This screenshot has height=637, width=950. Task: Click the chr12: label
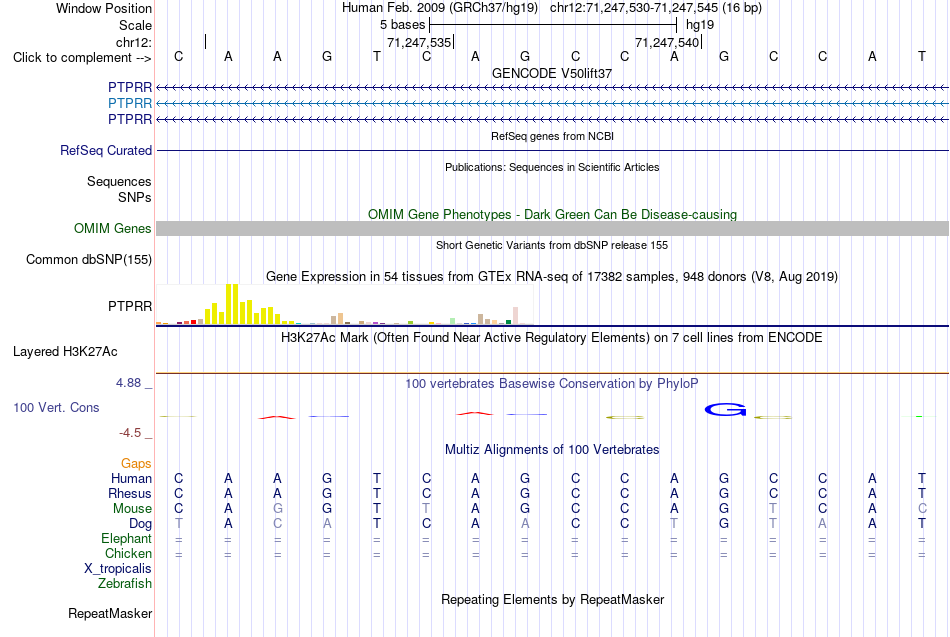pos(133,42)
